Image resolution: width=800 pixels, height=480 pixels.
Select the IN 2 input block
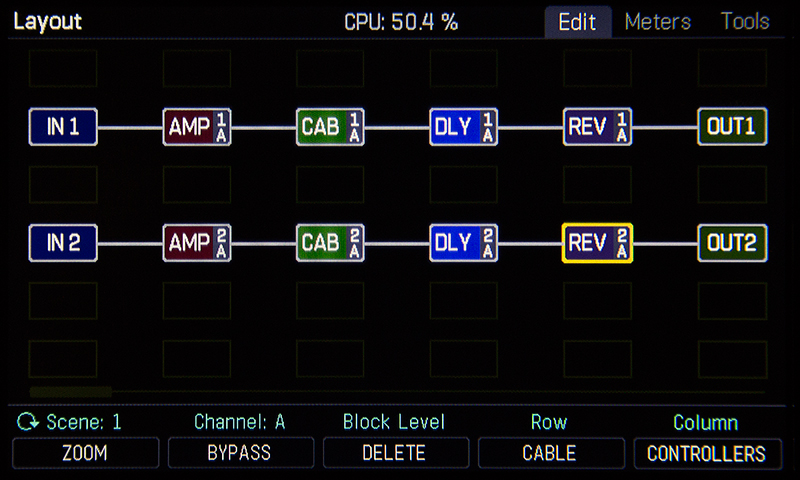click(63, 242)
